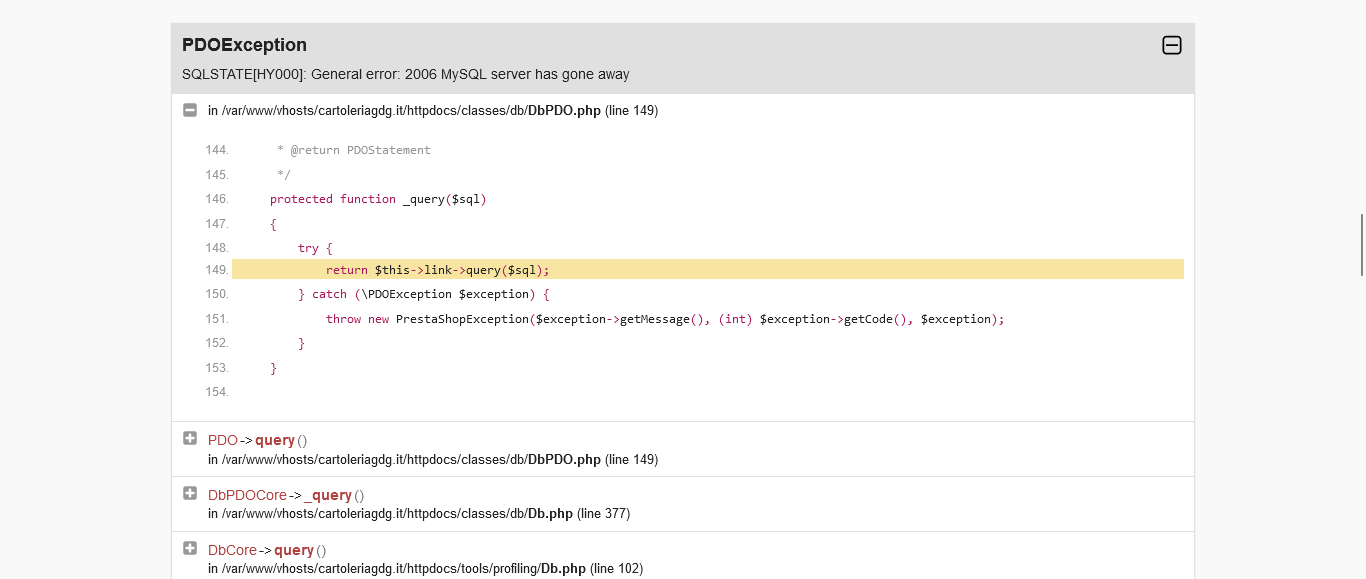This screenshot has height=579, width=1366.
Task: Click the red query method name under PDO
Action: 274,440
